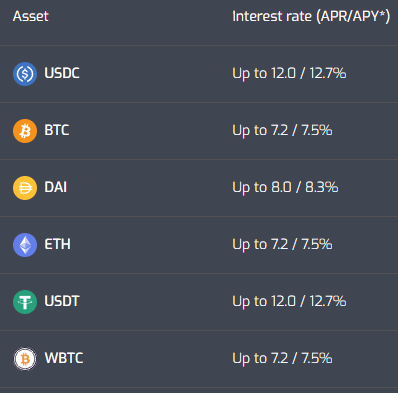Click DAI rate Up to 8.0 / 8.3%

285,187
